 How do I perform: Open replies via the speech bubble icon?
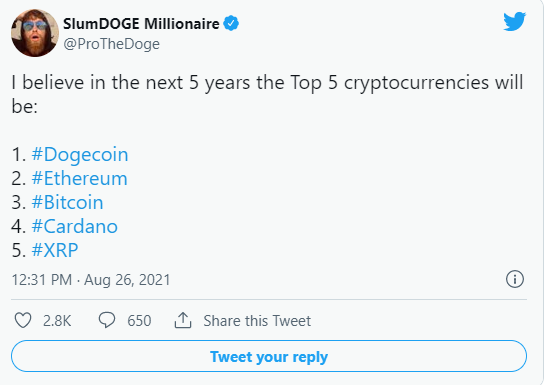pyautogui.click(x=107, y=320)
